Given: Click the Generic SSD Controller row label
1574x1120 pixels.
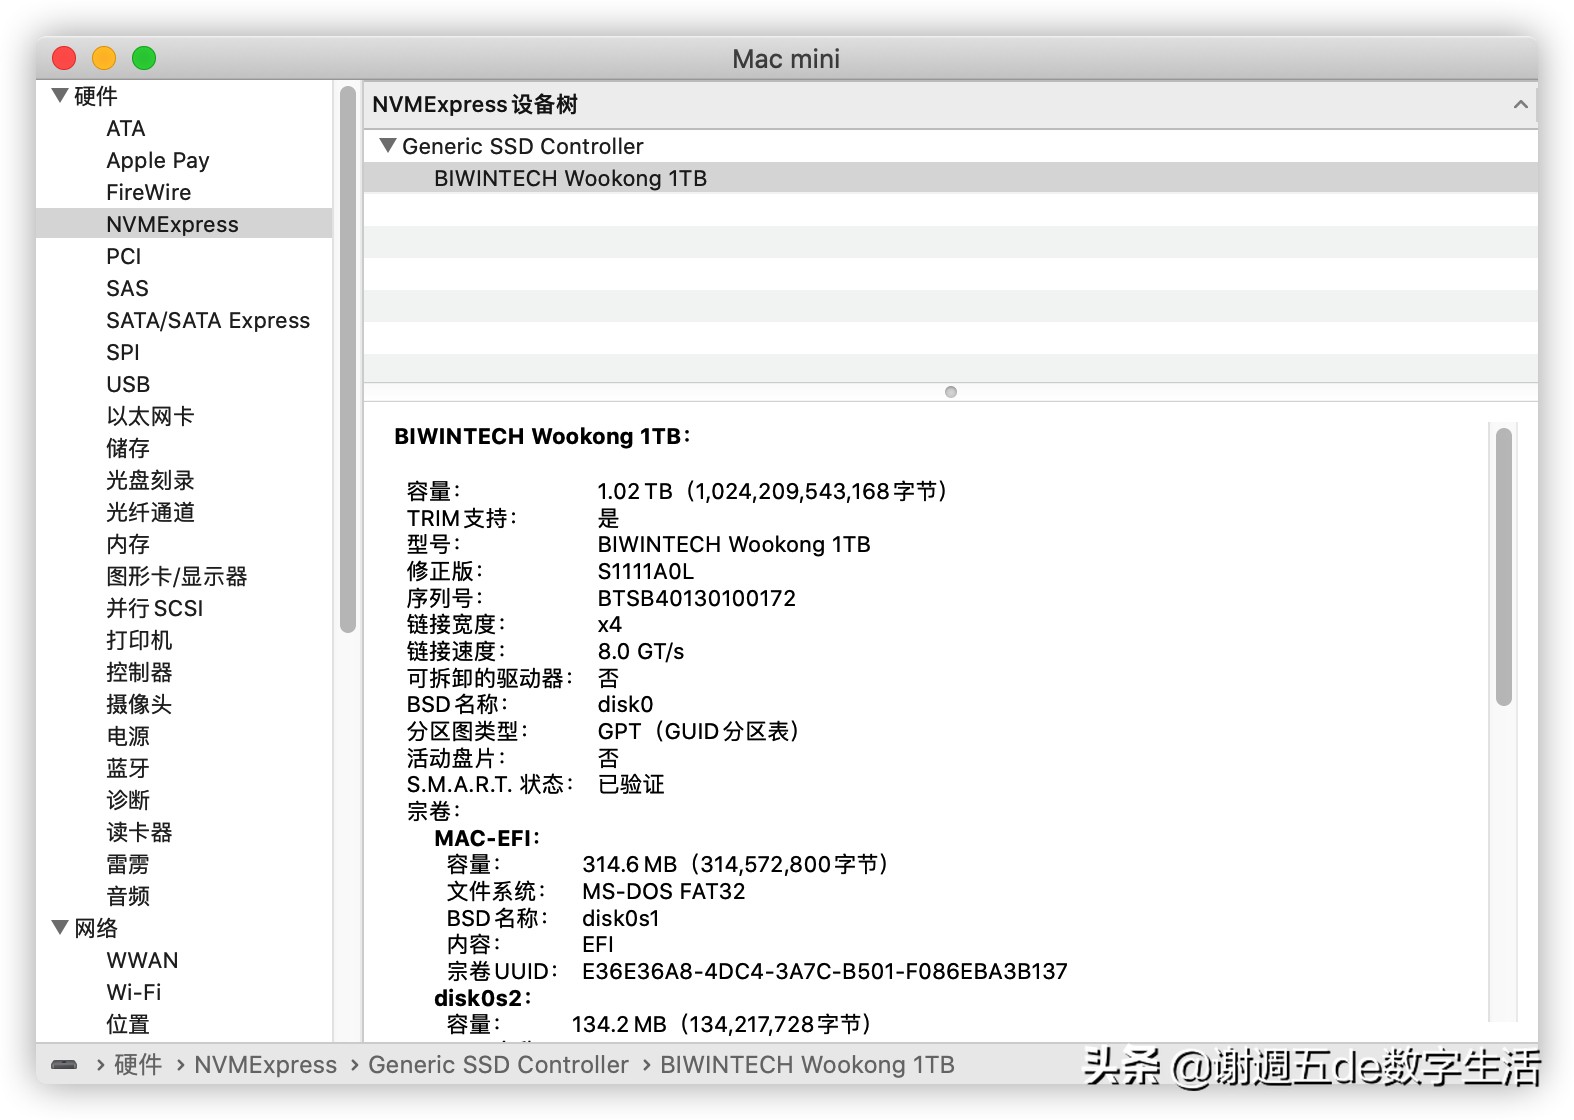Looking at the screenshot, I should (523, 146).
